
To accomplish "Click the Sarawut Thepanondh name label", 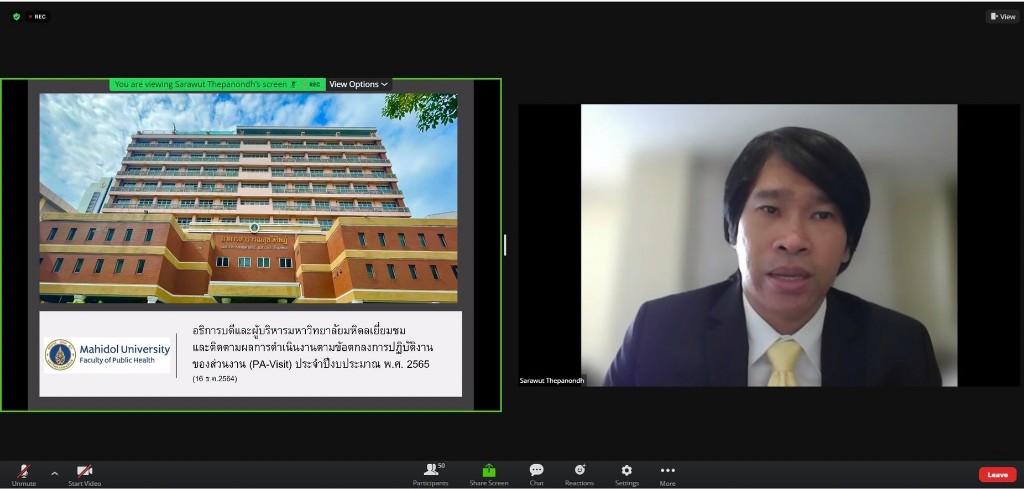I will [552, 380].
